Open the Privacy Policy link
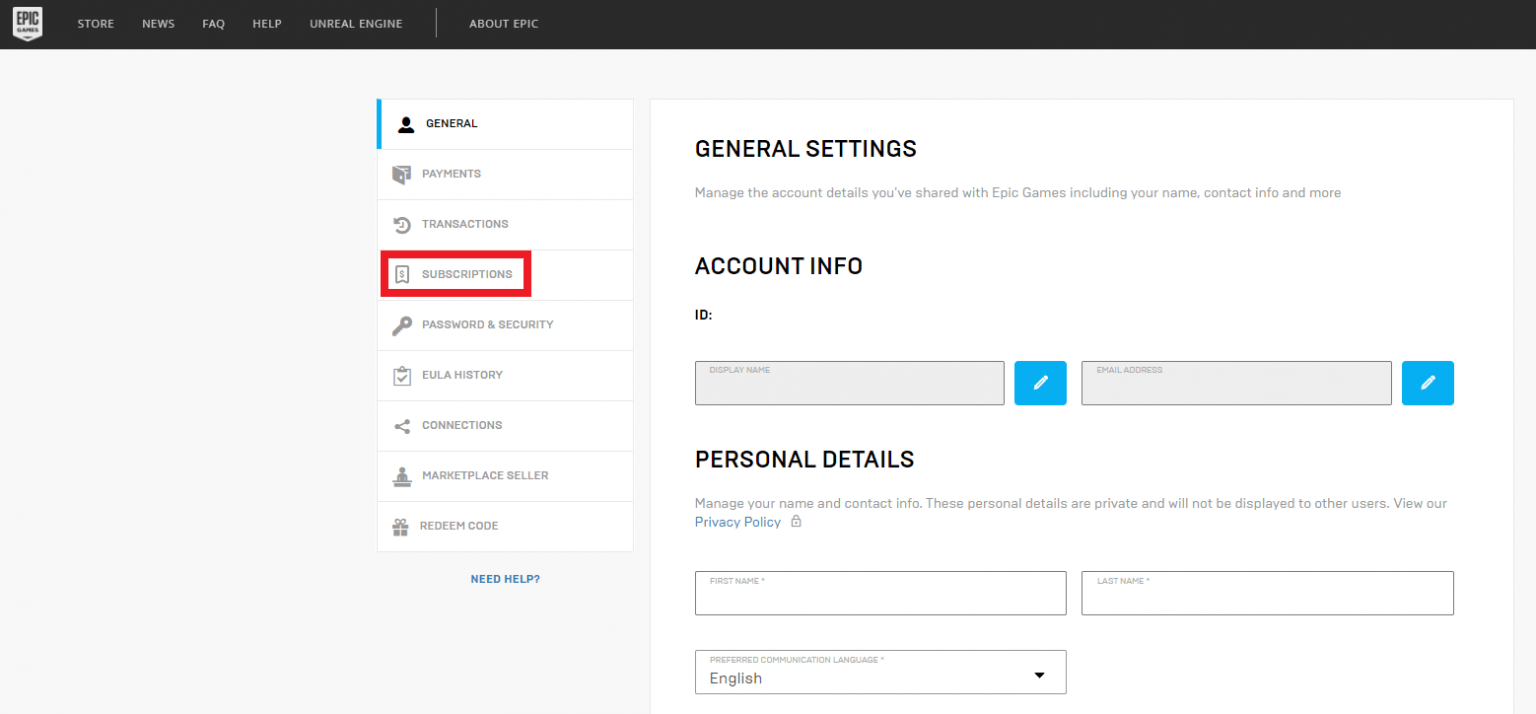The image size is (1536, 714). (x=738, y=522)
